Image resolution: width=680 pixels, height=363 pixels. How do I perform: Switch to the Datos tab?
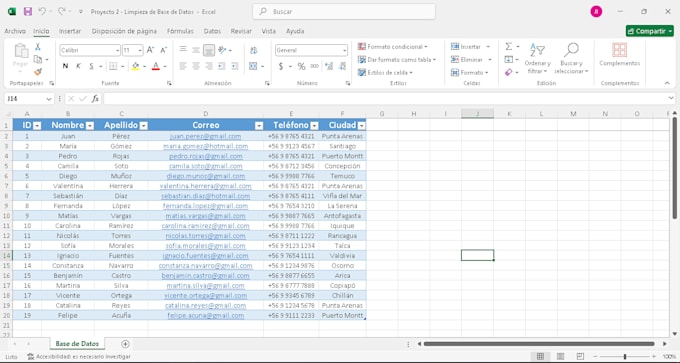pos(212,31)
